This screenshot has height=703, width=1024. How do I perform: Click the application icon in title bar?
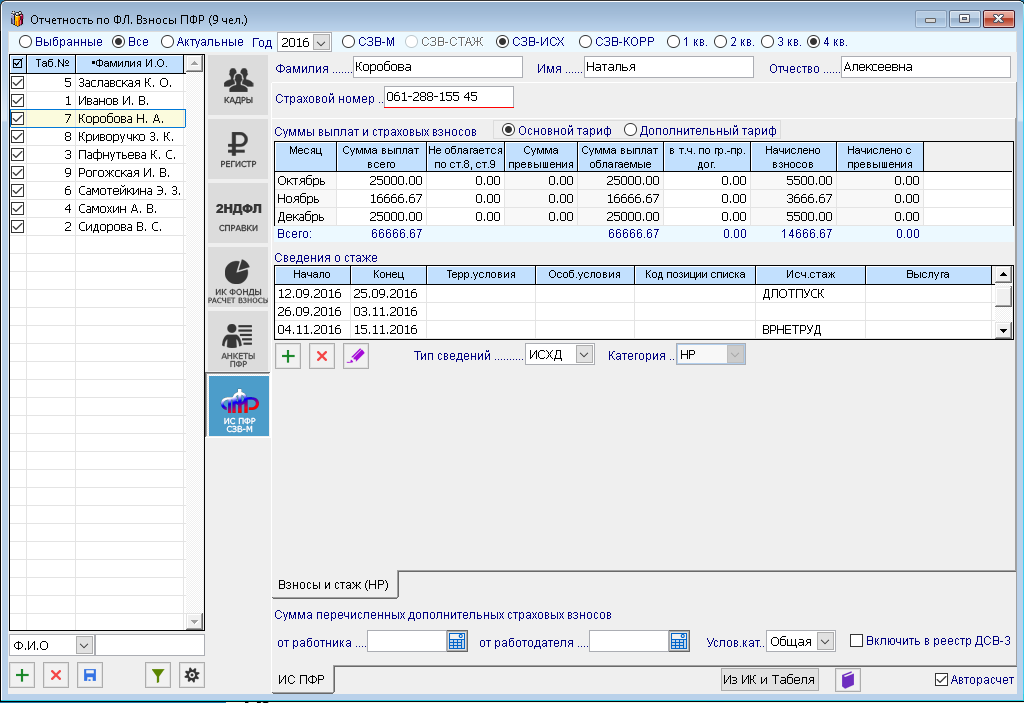[17, 18]
